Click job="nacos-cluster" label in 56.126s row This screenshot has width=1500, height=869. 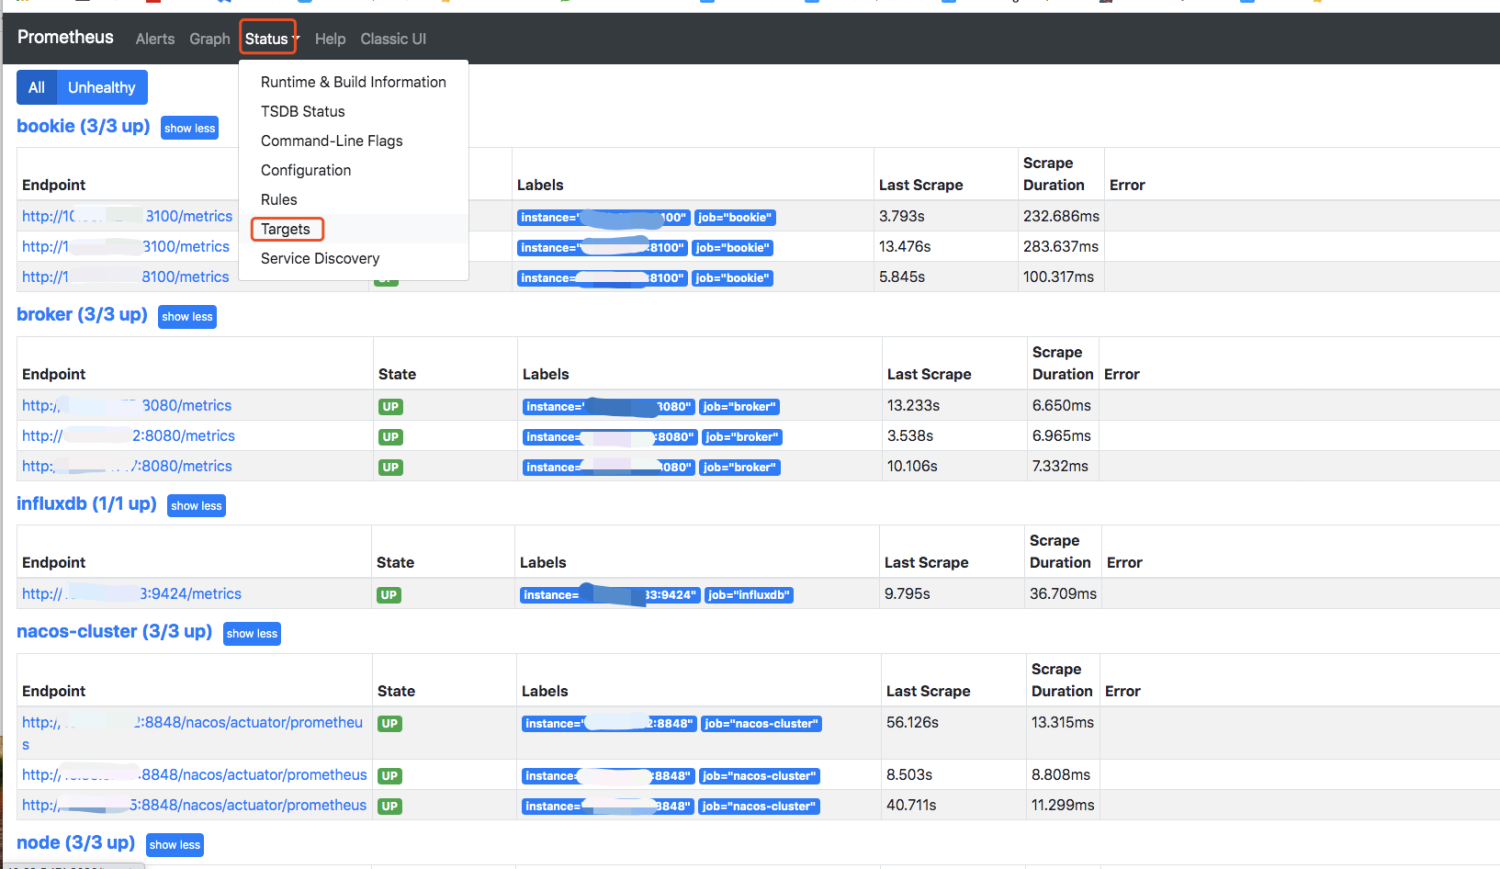click(761, 724)
